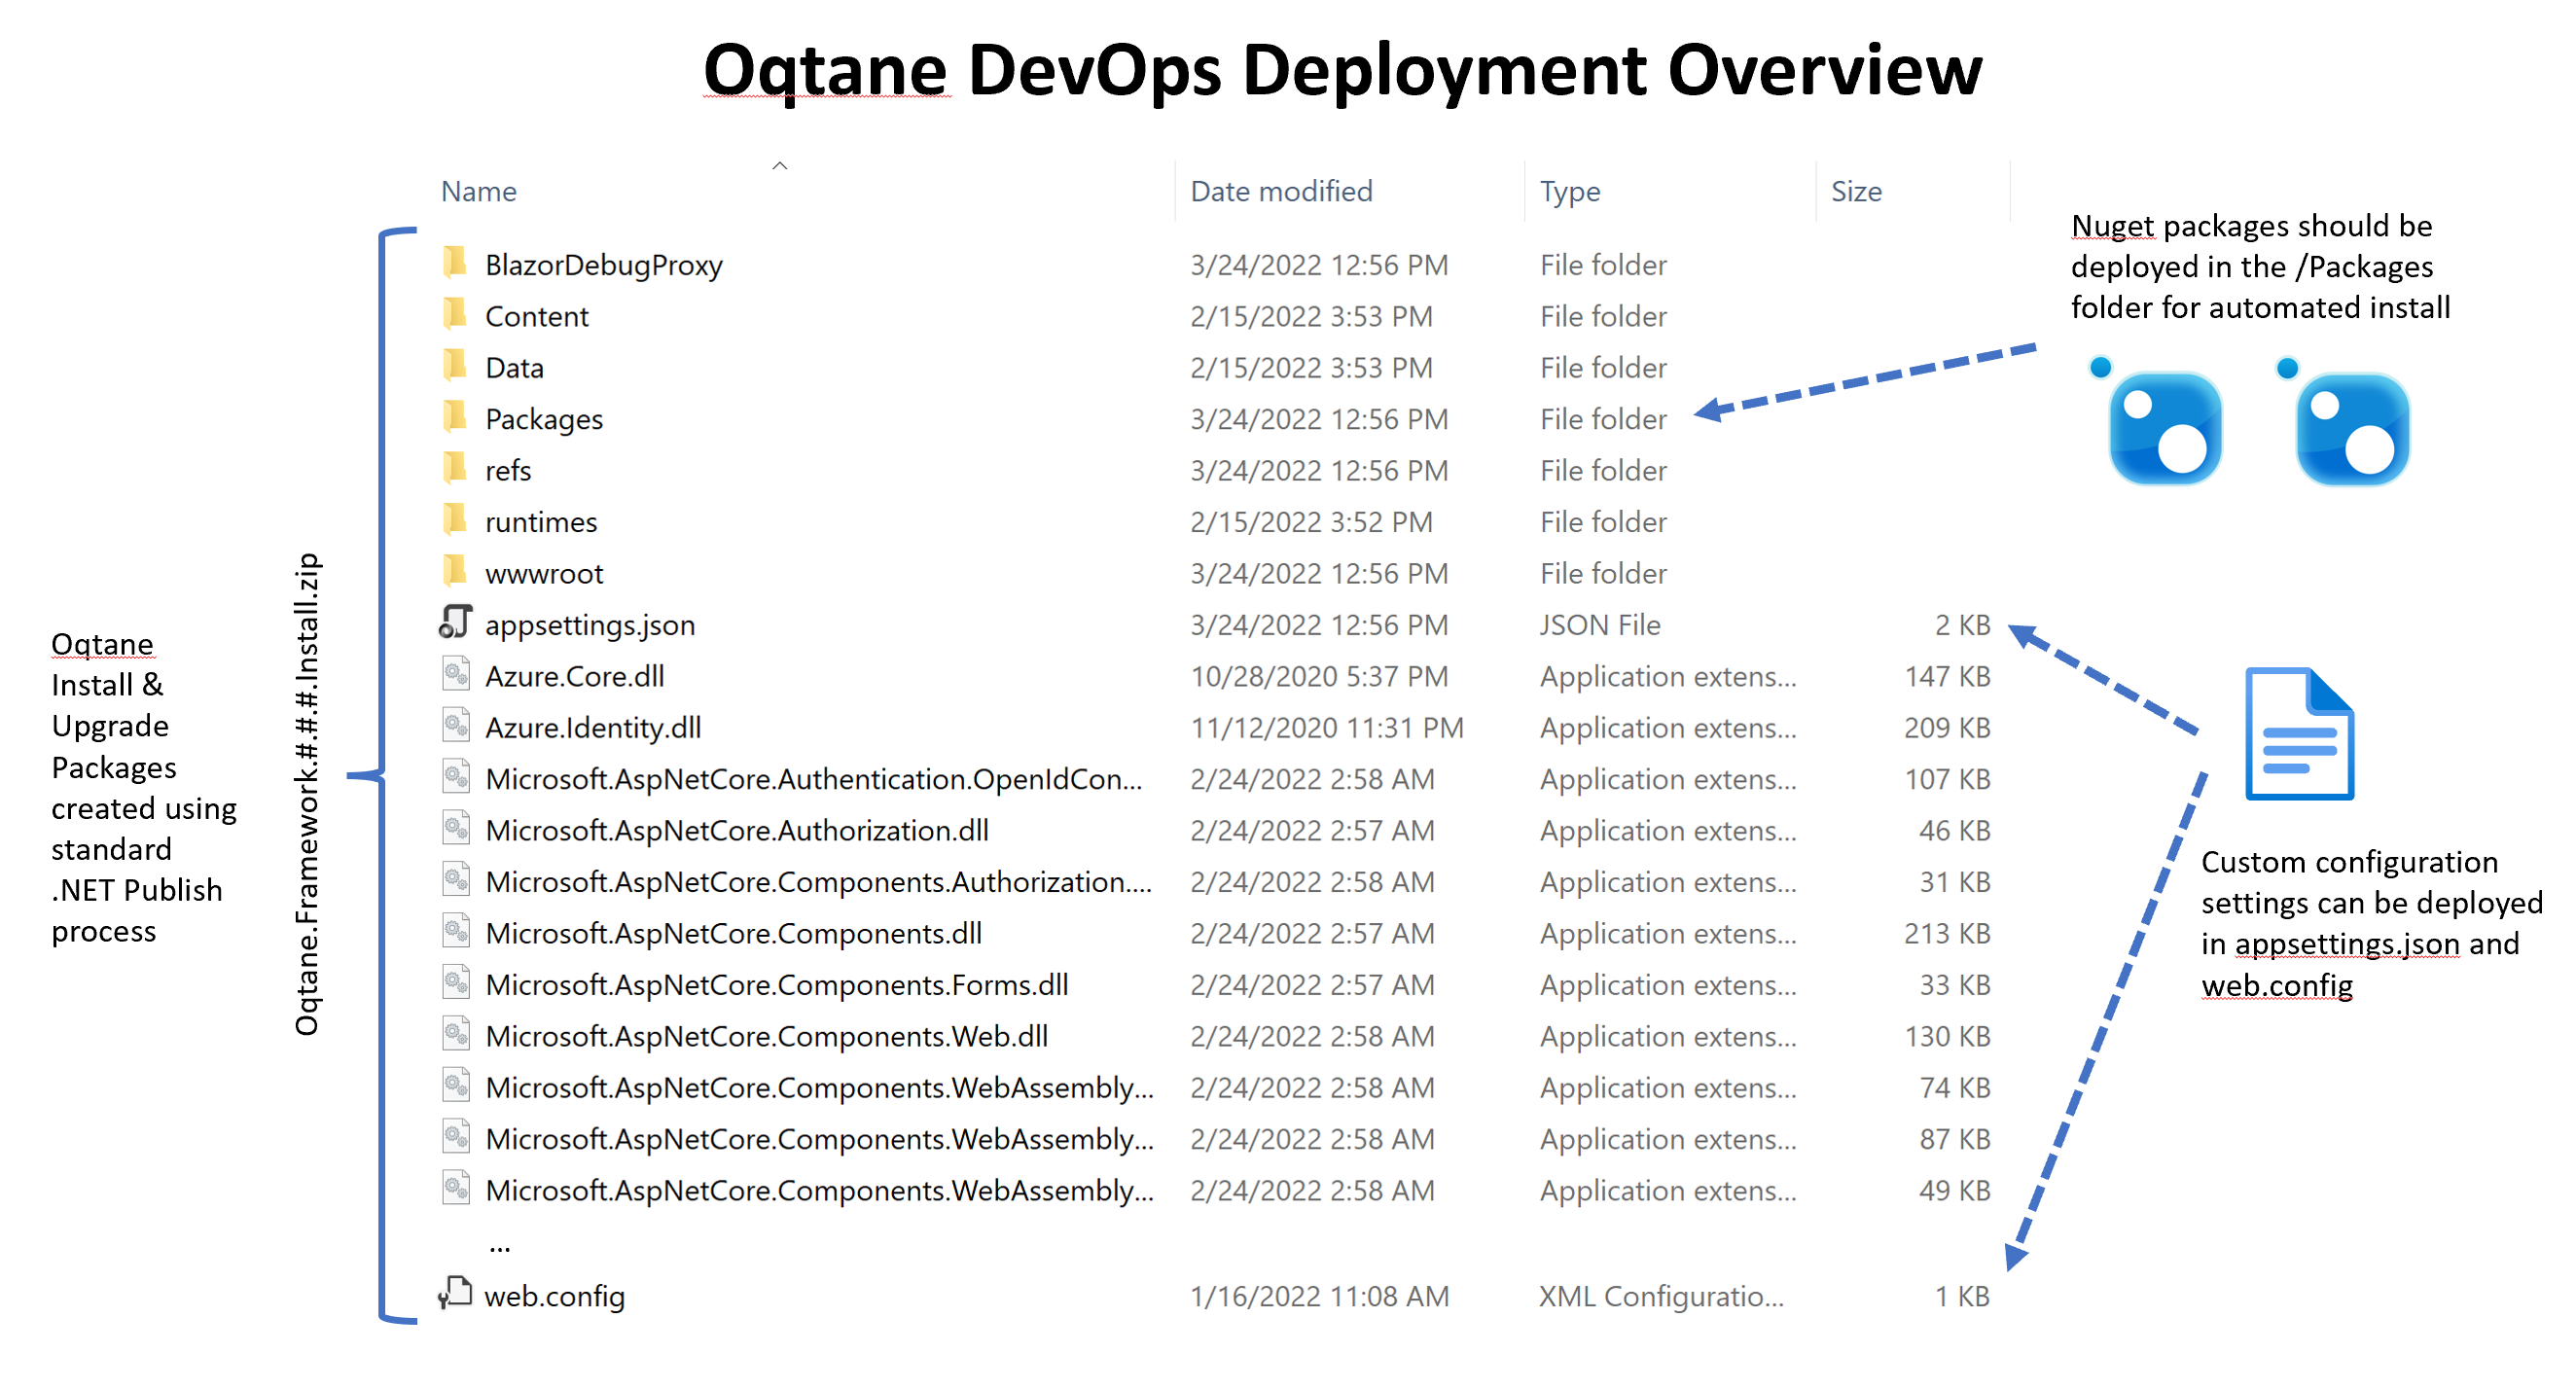This screenshot has height=1389, width=2576.
Task: Click the 147 KB size value
Action: click(x=1947, y=676)
